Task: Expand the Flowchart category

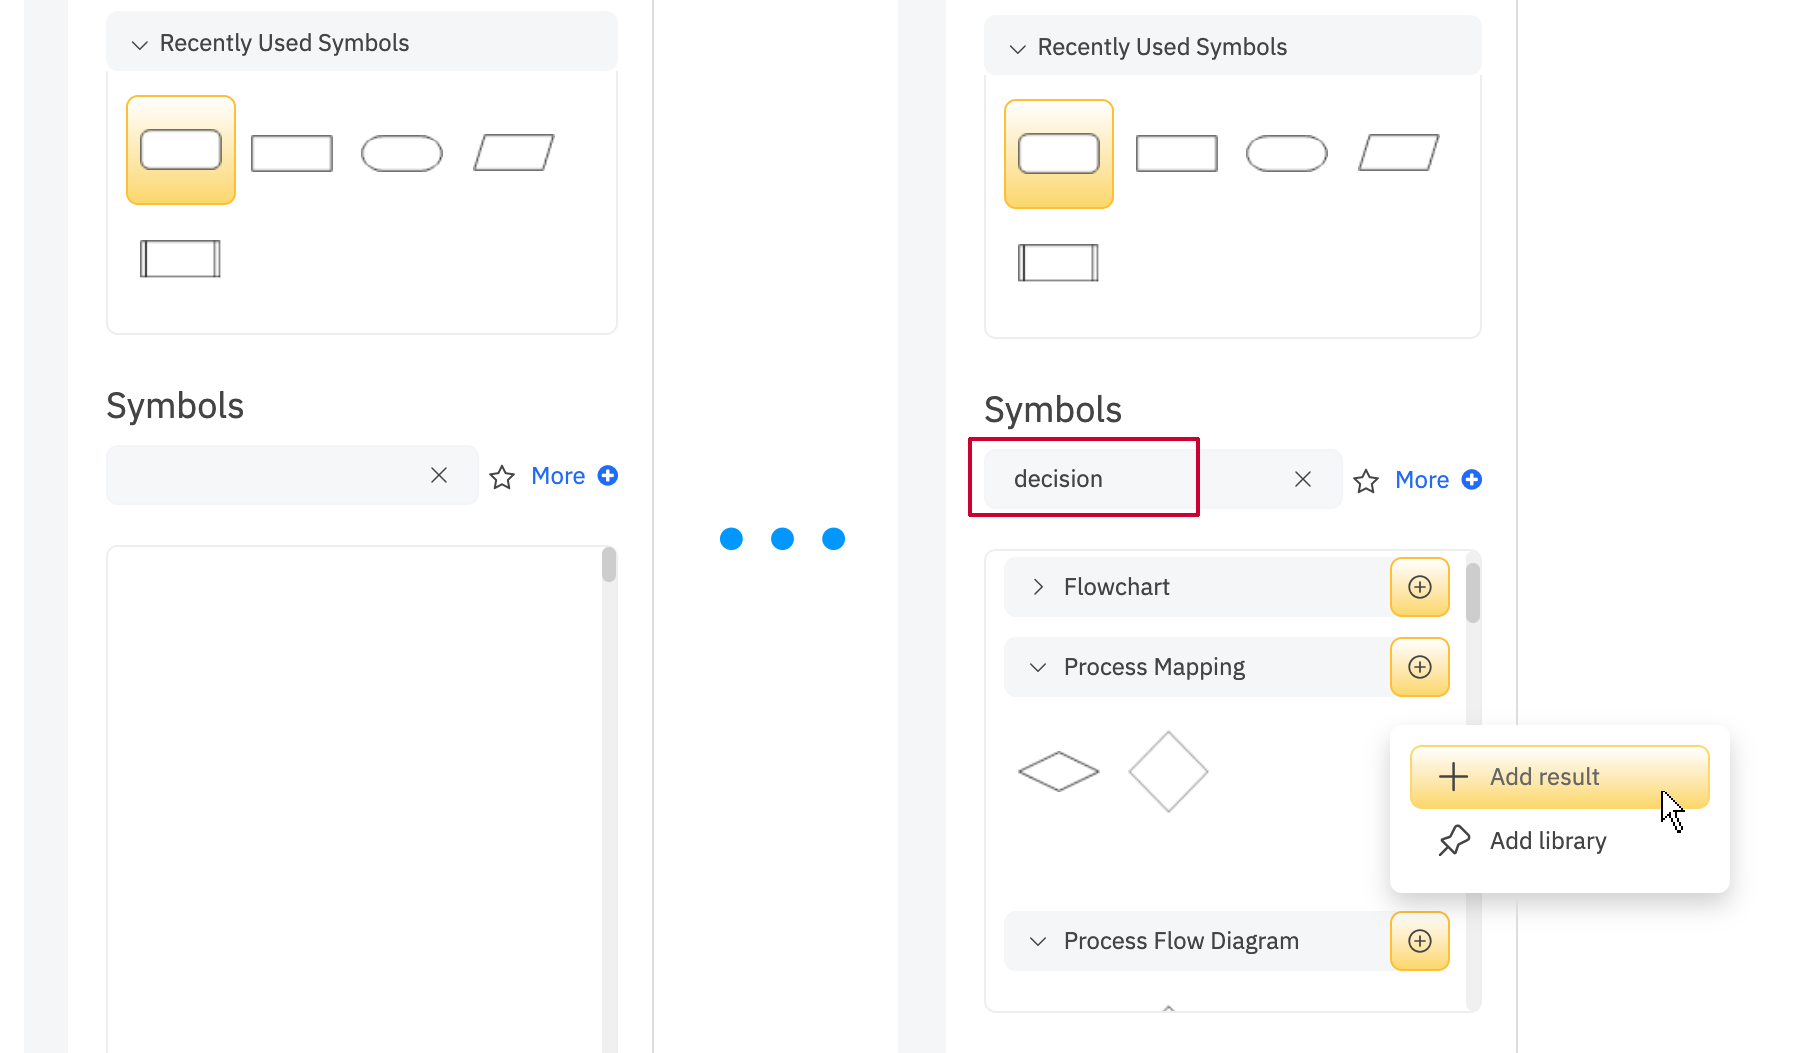Action: coord(1039,587)
